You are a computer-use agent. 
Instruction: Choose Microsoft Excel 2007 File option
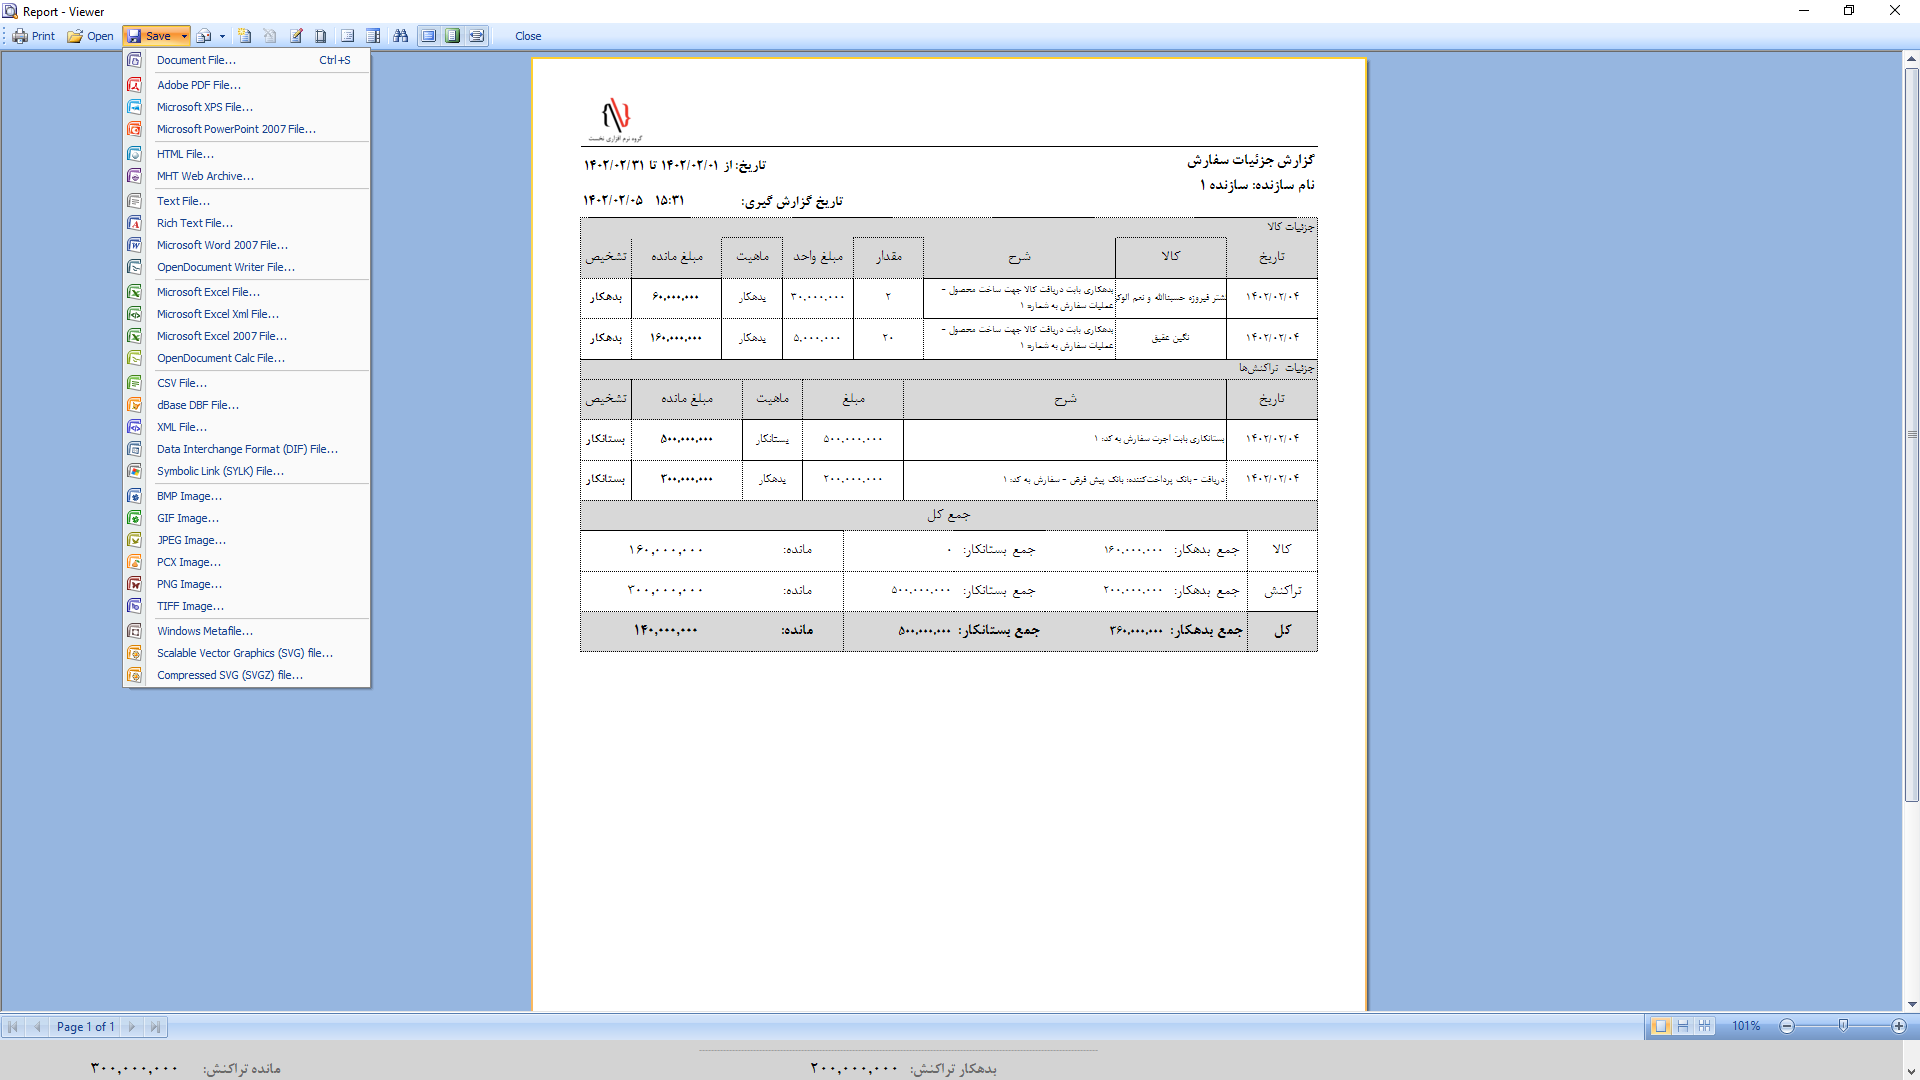point(221,336)
